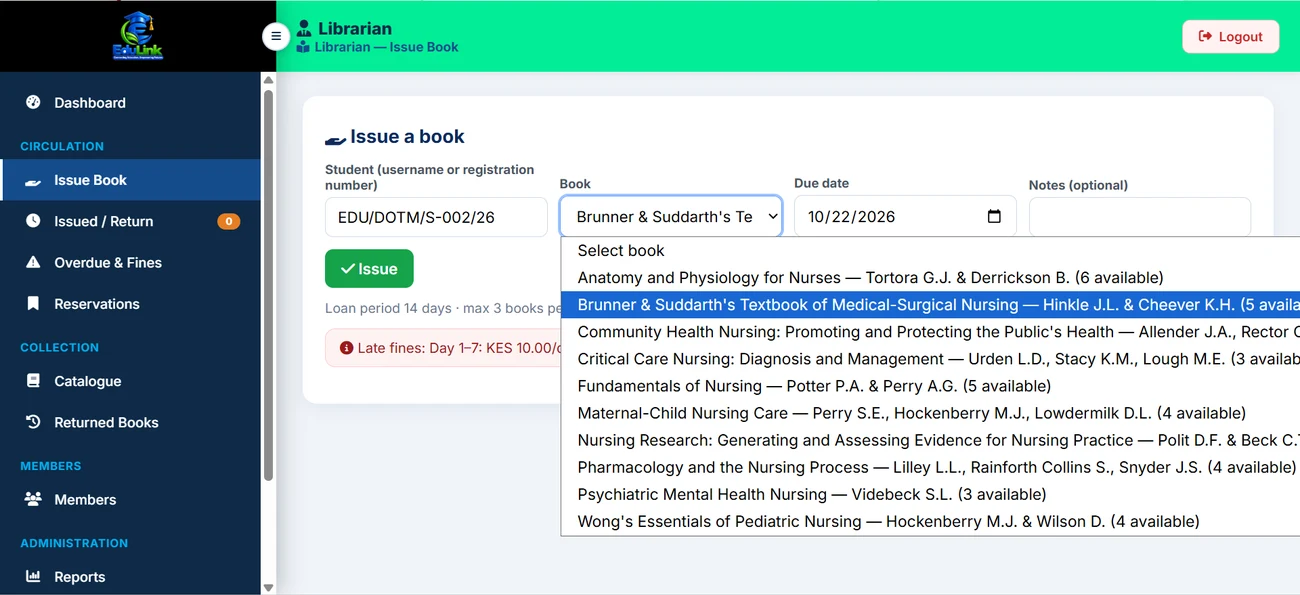Click the Reports chart icon

33,576
